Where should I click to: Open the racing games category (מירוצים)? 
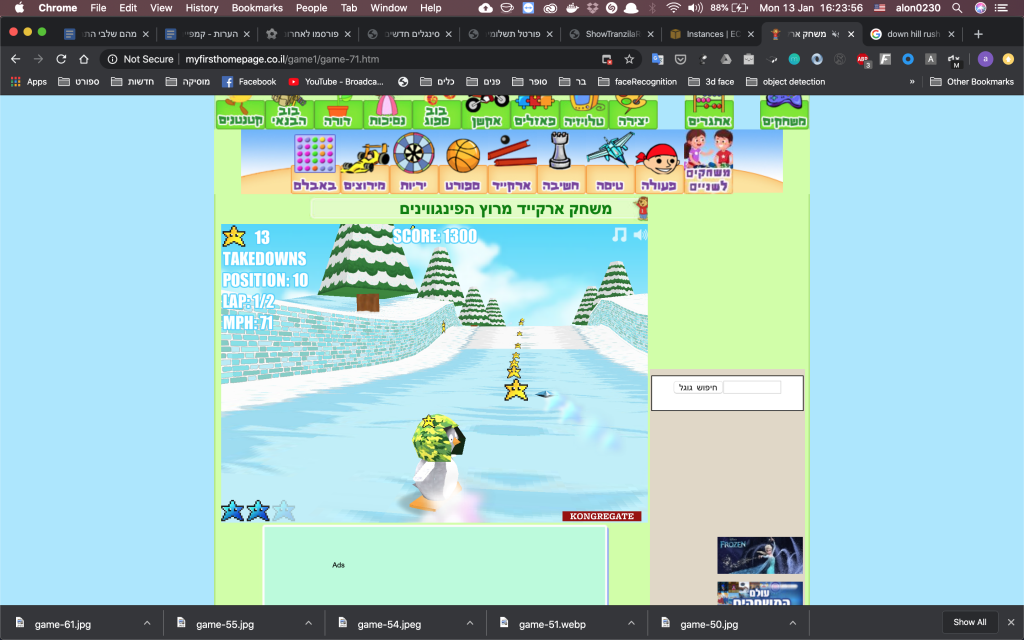click(365, 169)
